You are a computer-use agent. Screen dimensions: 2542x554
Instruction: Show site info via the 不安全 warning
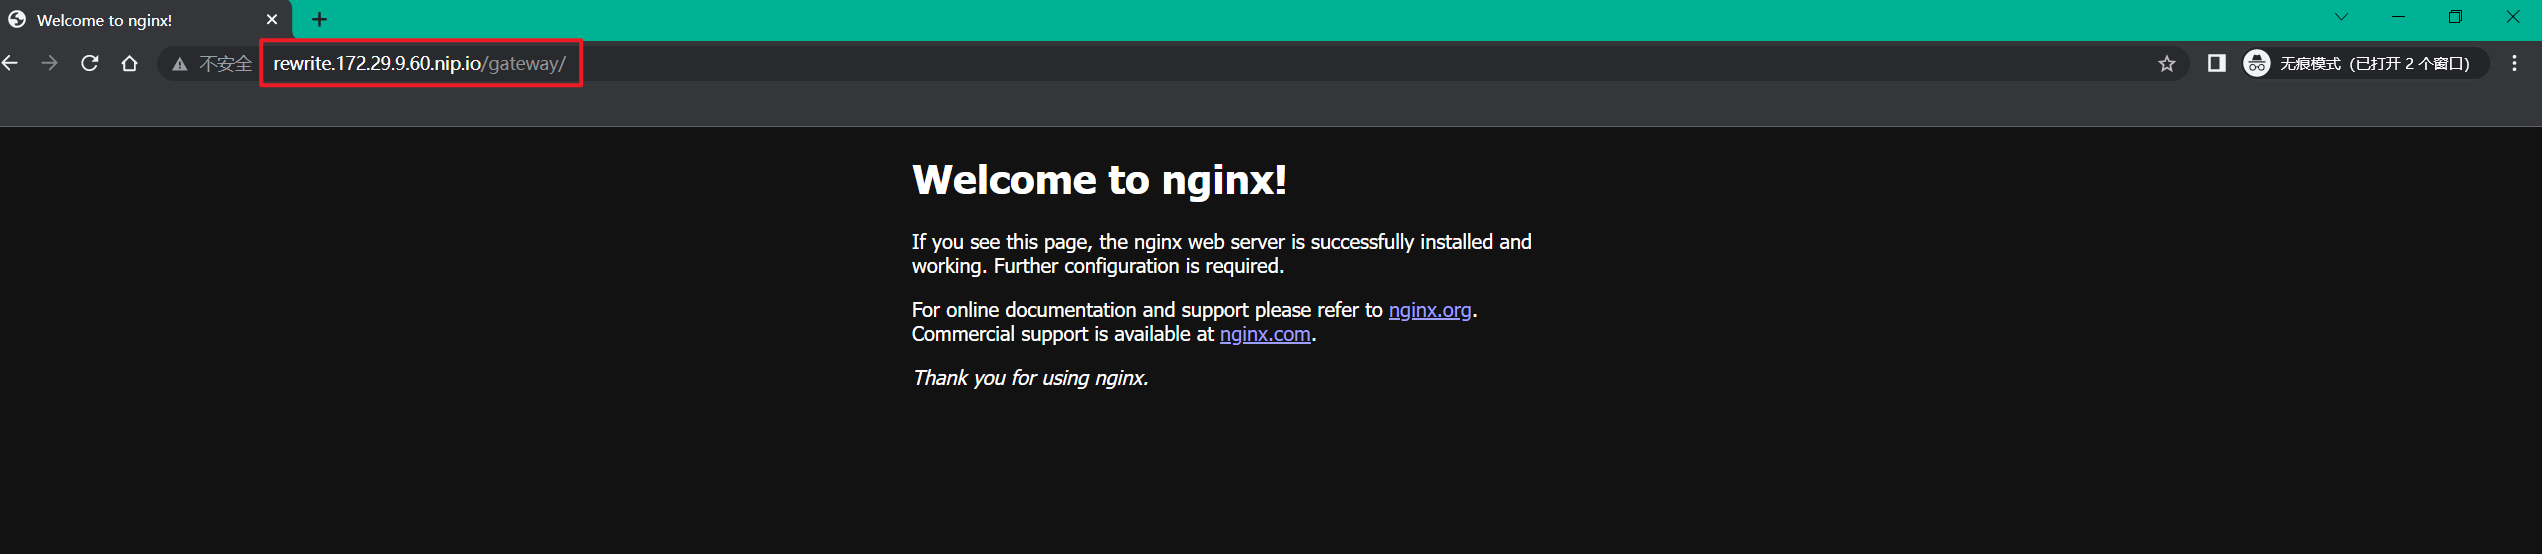click(212, 64)
